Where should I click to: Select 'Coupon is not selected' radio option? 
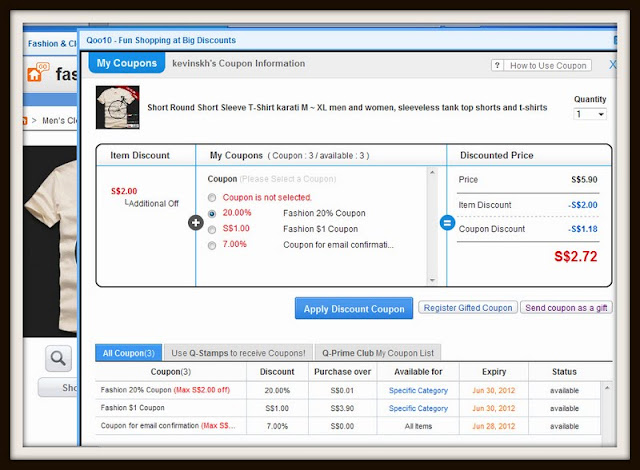pos(212,198)
